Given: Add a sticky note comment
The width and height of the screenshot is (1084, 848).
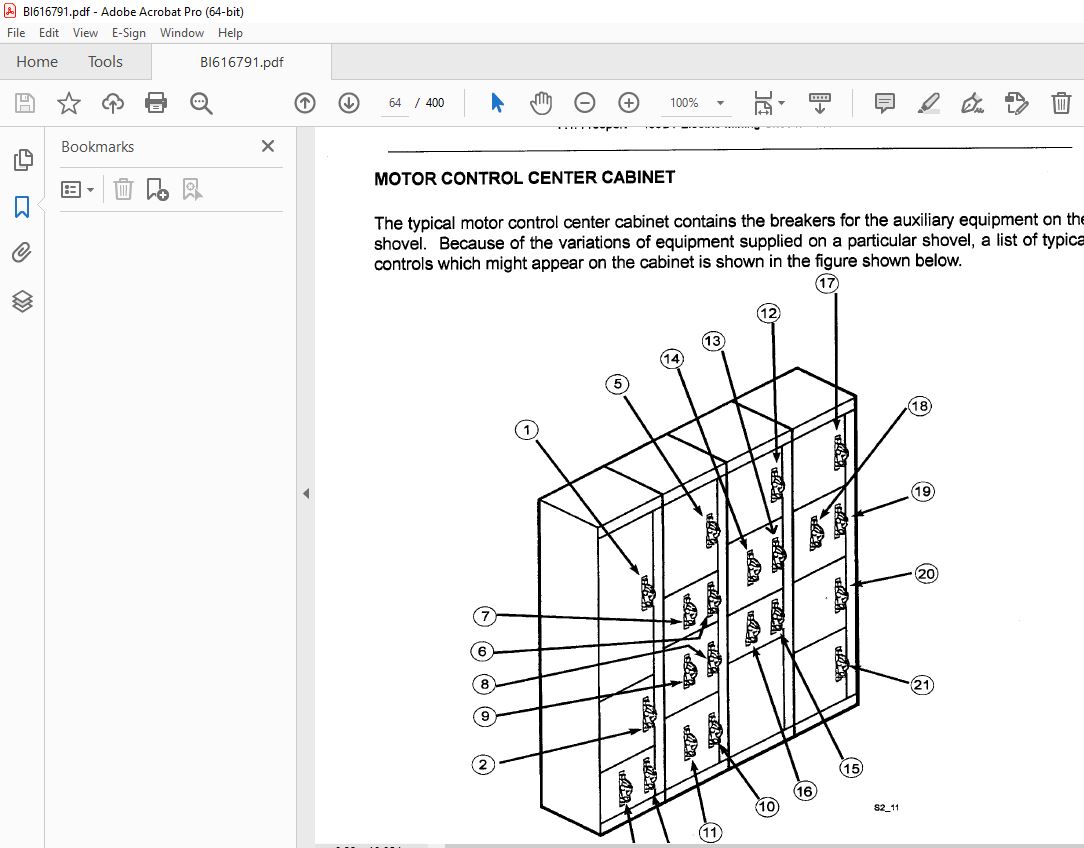Looking at the screenshot, I should tap(884, 103).
